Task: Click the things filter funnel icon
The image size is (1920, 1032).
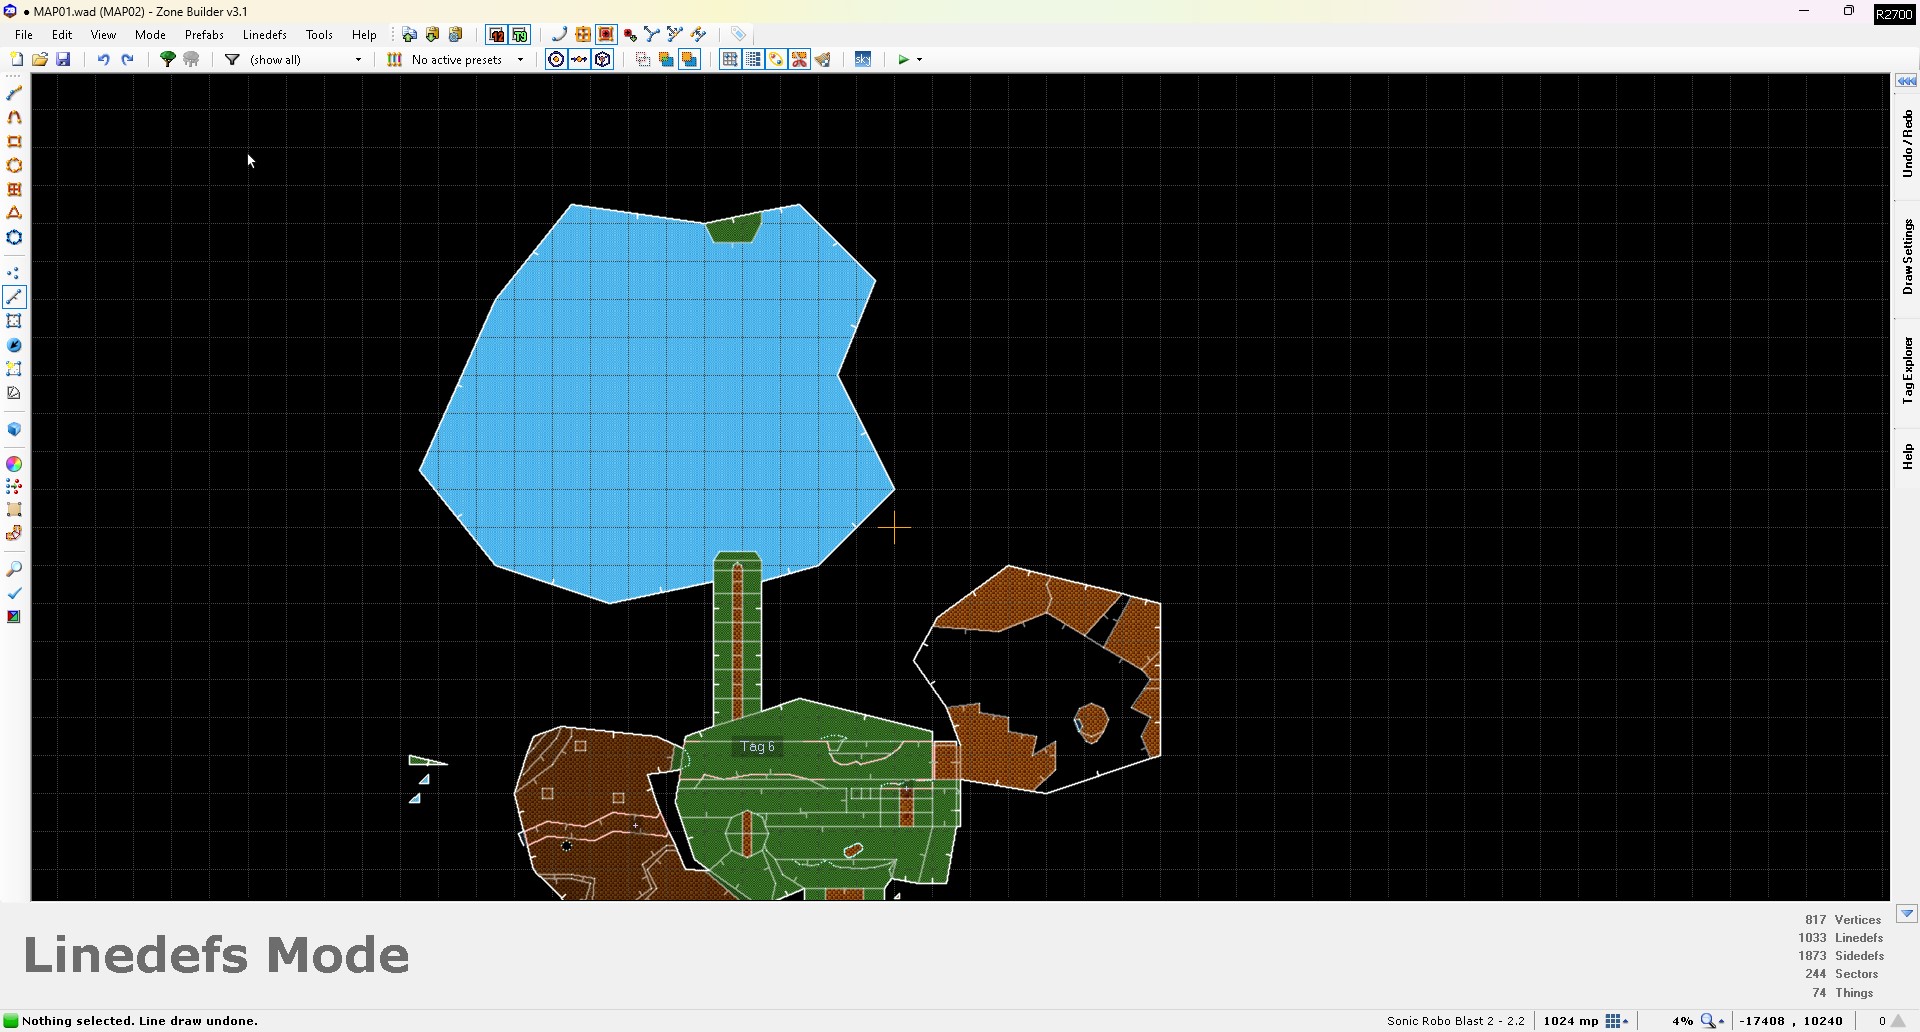Action: click(x=232, y=60)
